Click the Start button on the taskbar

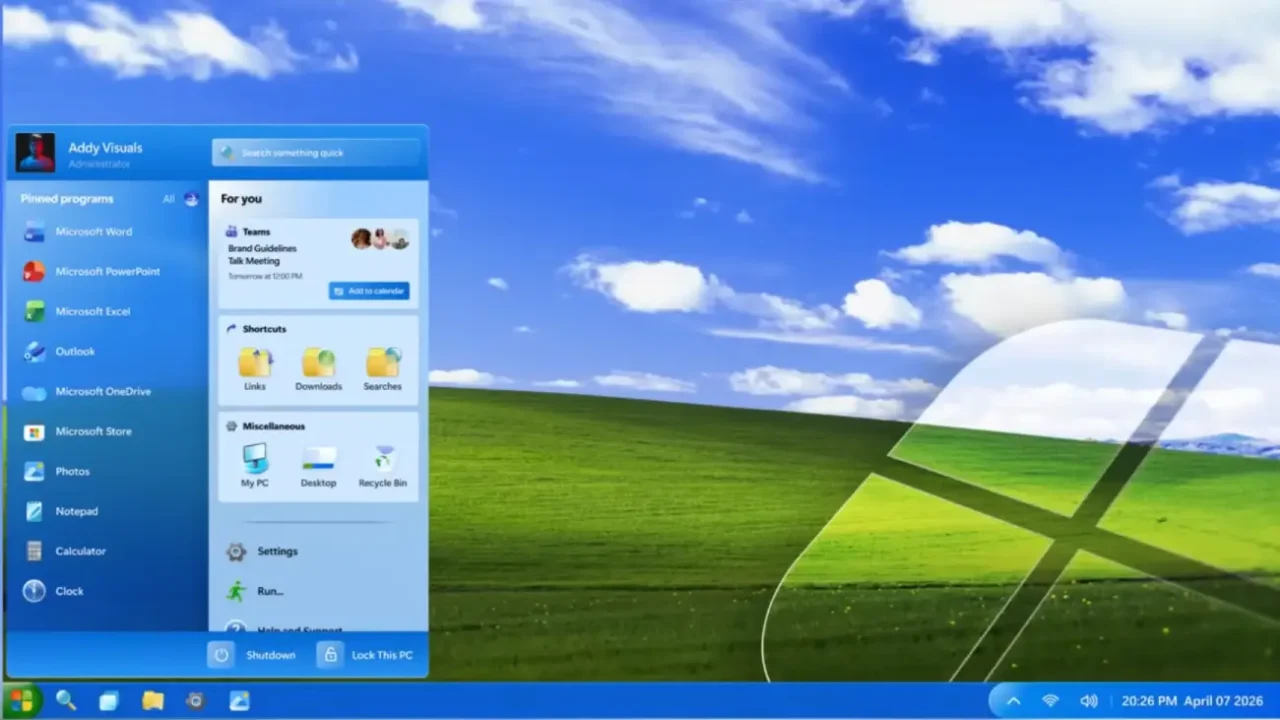tap(21, 700)
